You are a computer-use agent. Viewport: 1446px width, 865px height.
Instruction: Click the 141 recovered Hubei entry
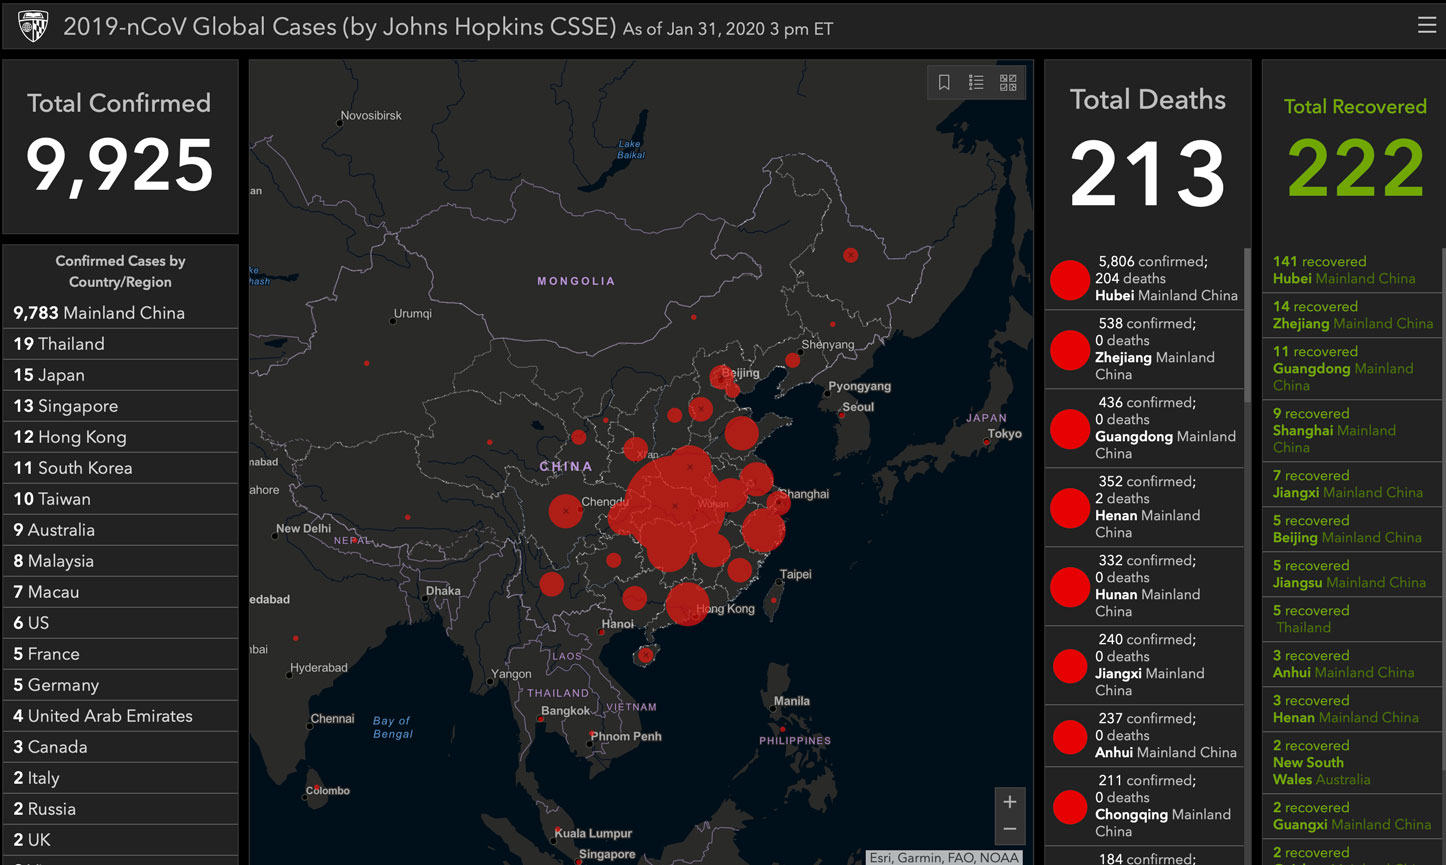1351,270
